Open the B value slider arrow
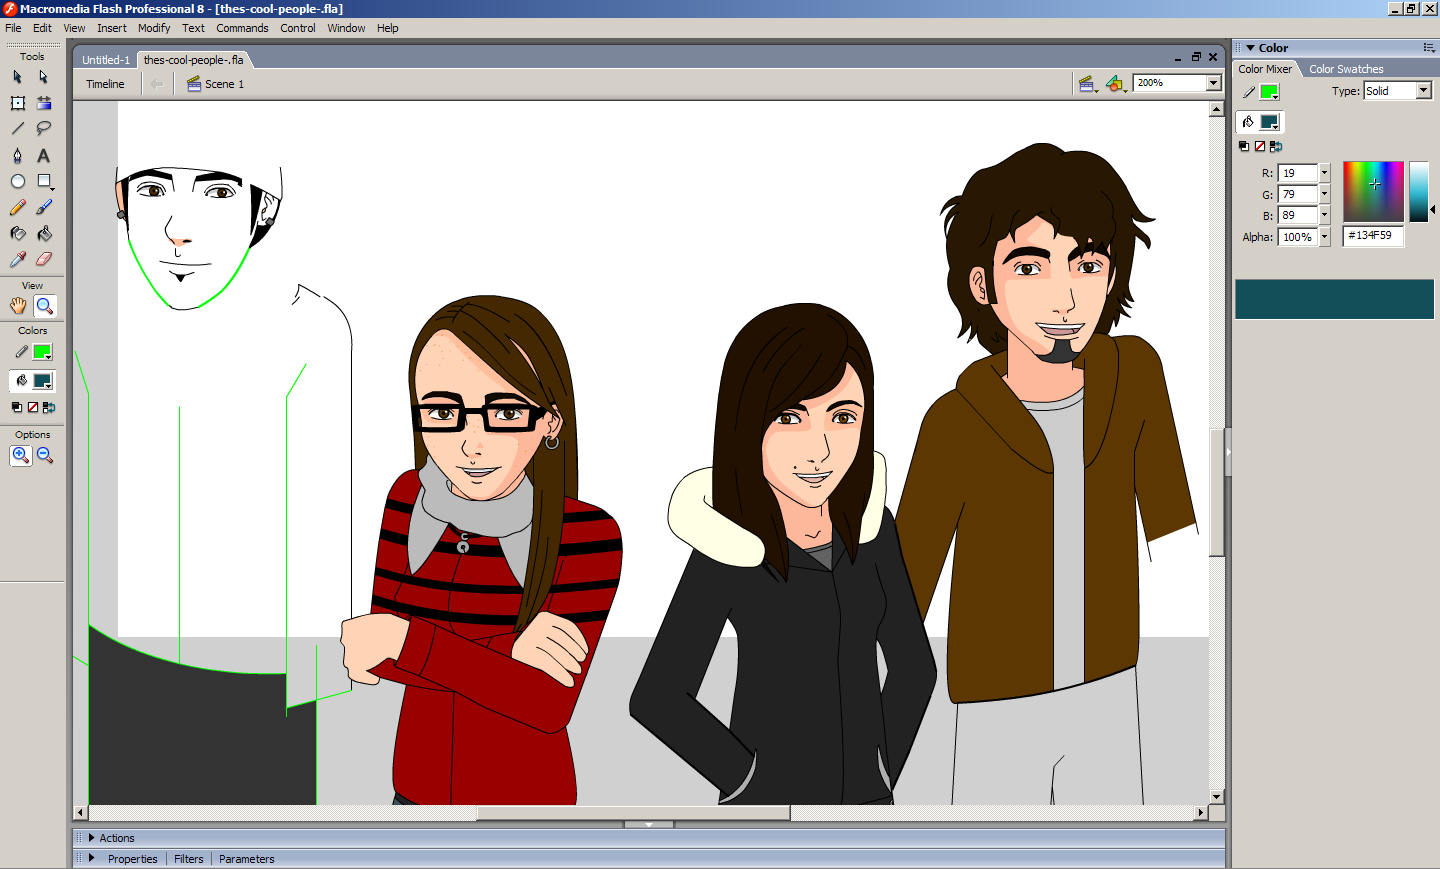 coord(1324,215)
